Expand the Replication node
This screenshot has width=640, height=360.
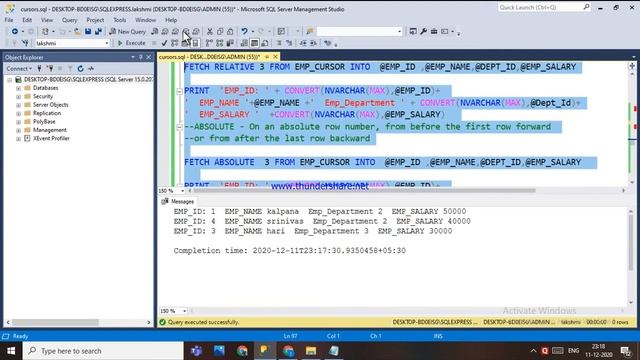point(18,113)
